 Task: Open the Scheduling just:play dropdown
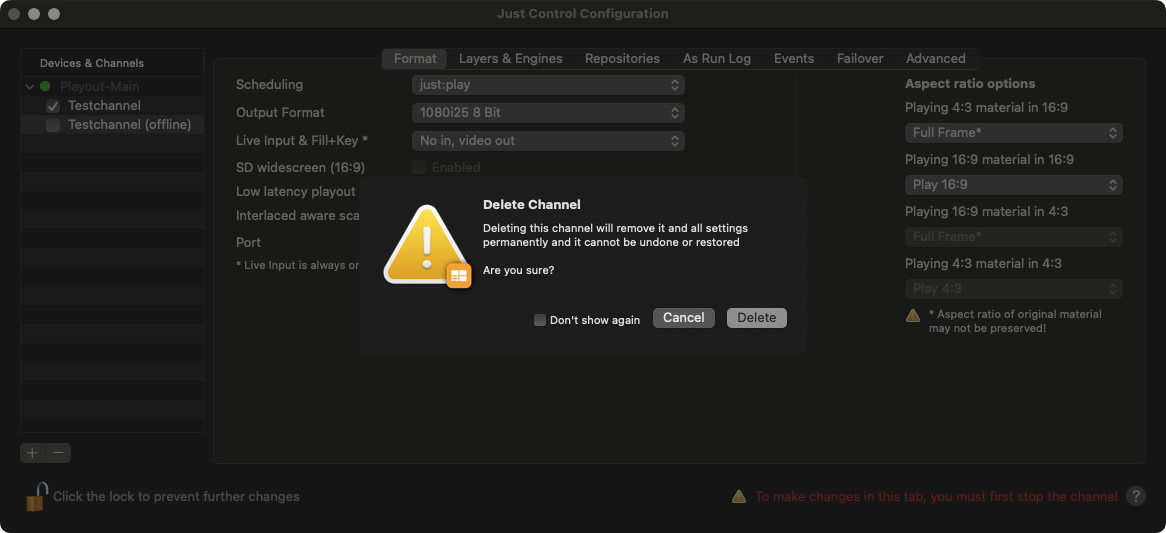(548, 85)
